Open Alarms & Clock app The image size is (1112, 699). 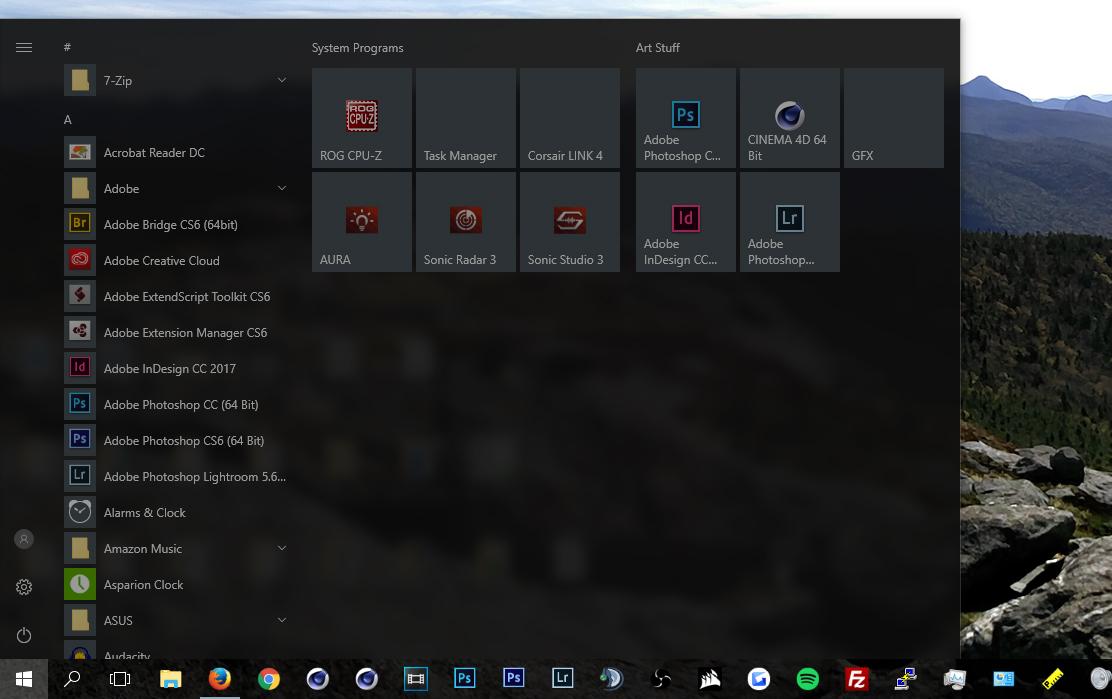pyautogui.click(x=177, y=513)
